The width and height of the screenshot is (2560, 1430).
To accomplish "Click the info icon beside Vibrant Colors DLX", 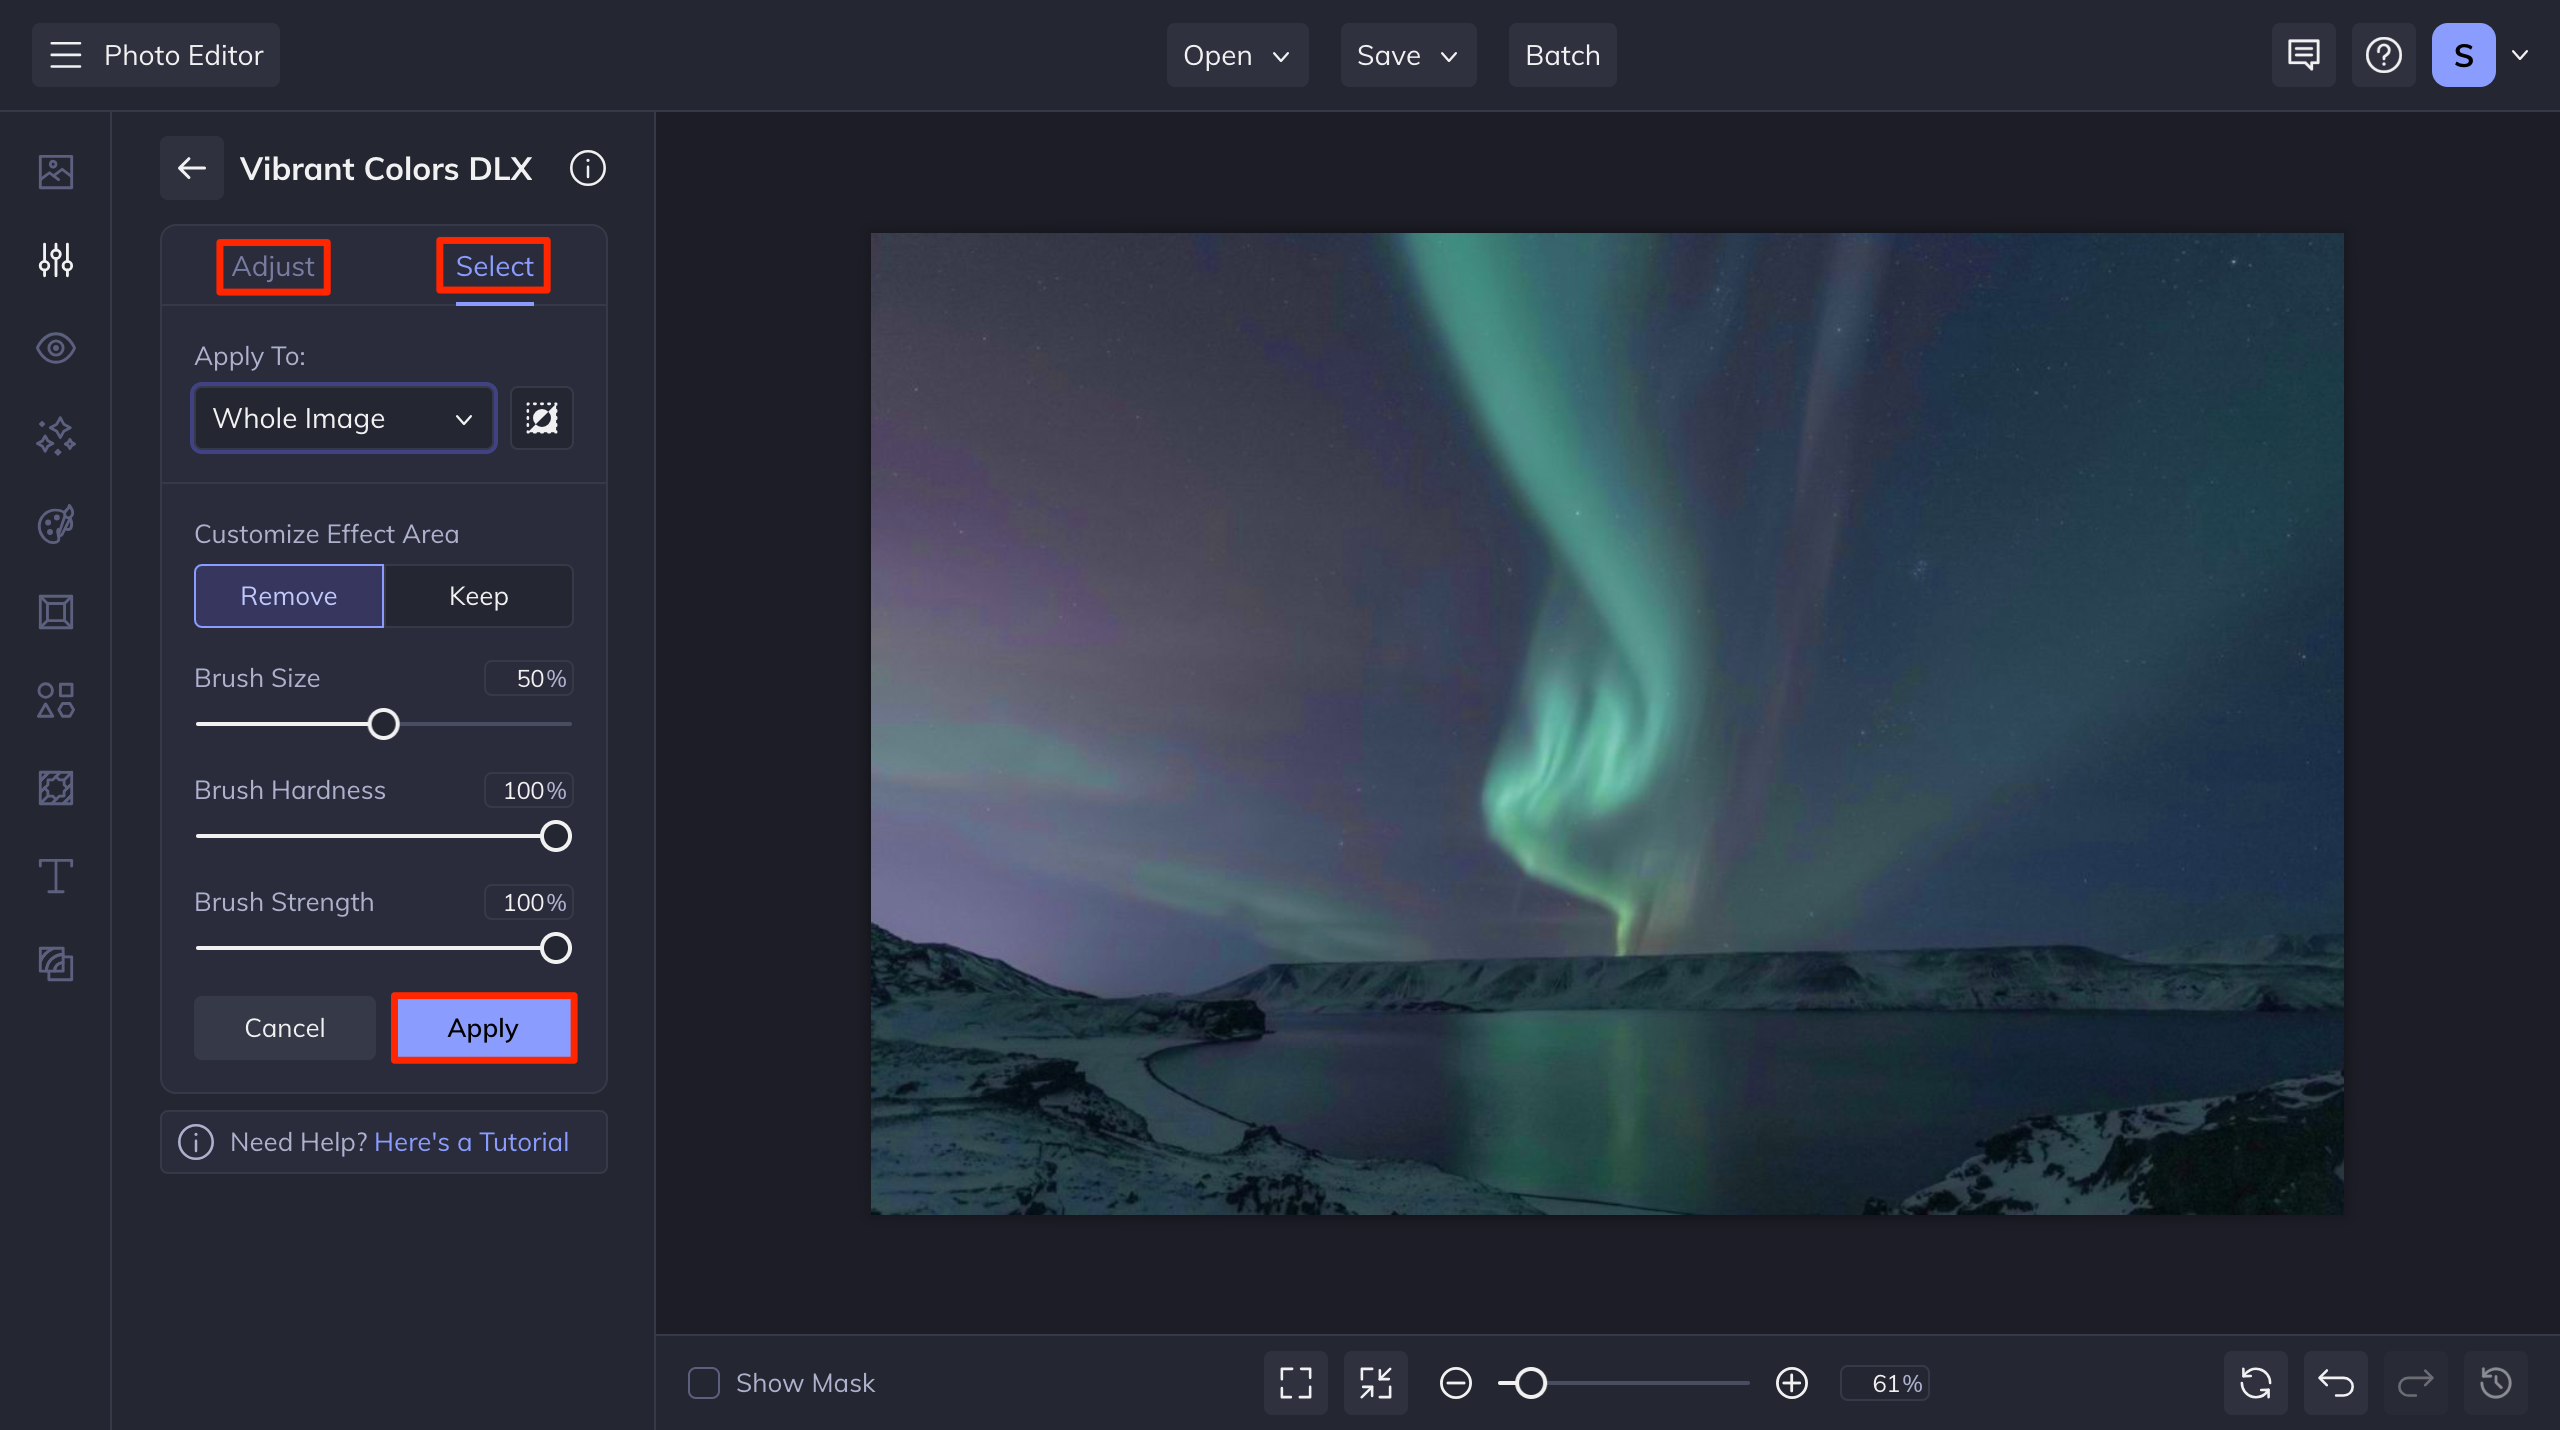I will (588, 168).
